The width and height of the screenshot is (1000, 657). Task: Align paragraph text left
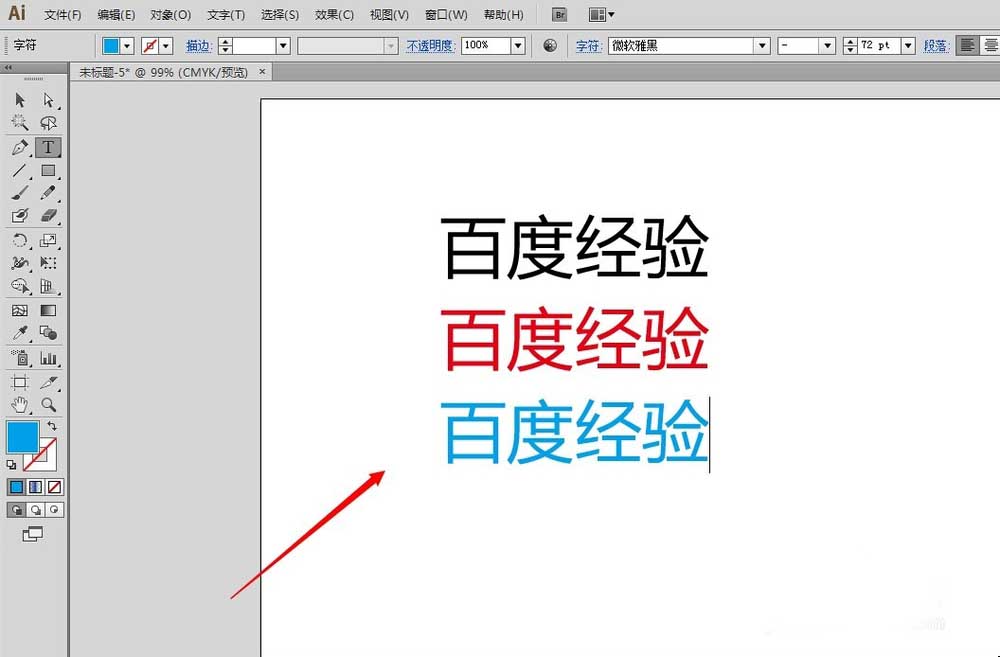pos(967,45)
